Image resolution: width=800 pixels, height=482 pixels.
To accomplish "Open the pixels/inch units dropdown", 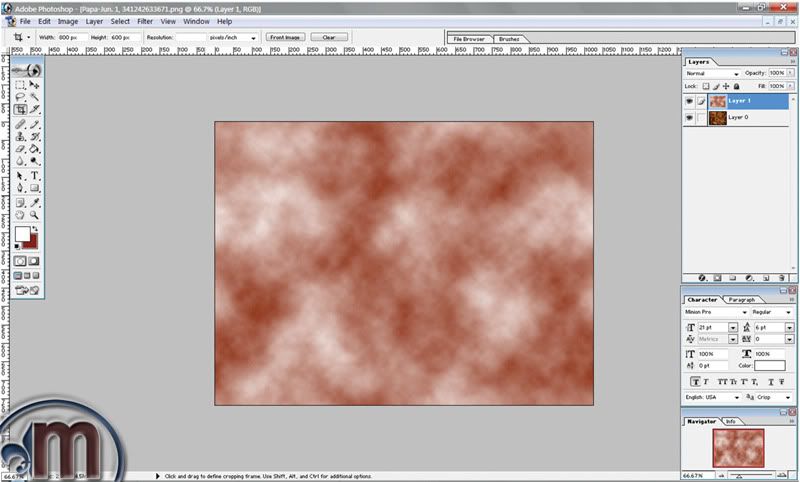I will point(233,37).
